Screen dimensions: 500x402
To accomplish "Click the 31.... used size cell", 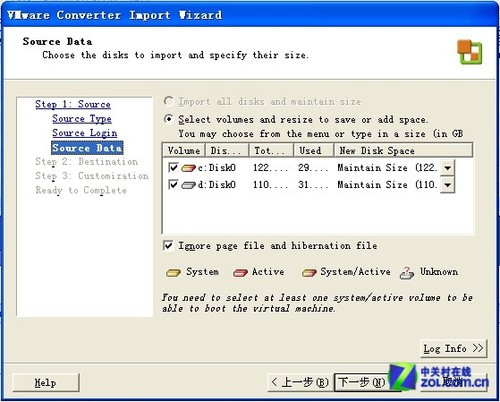I will click(313, 185).
